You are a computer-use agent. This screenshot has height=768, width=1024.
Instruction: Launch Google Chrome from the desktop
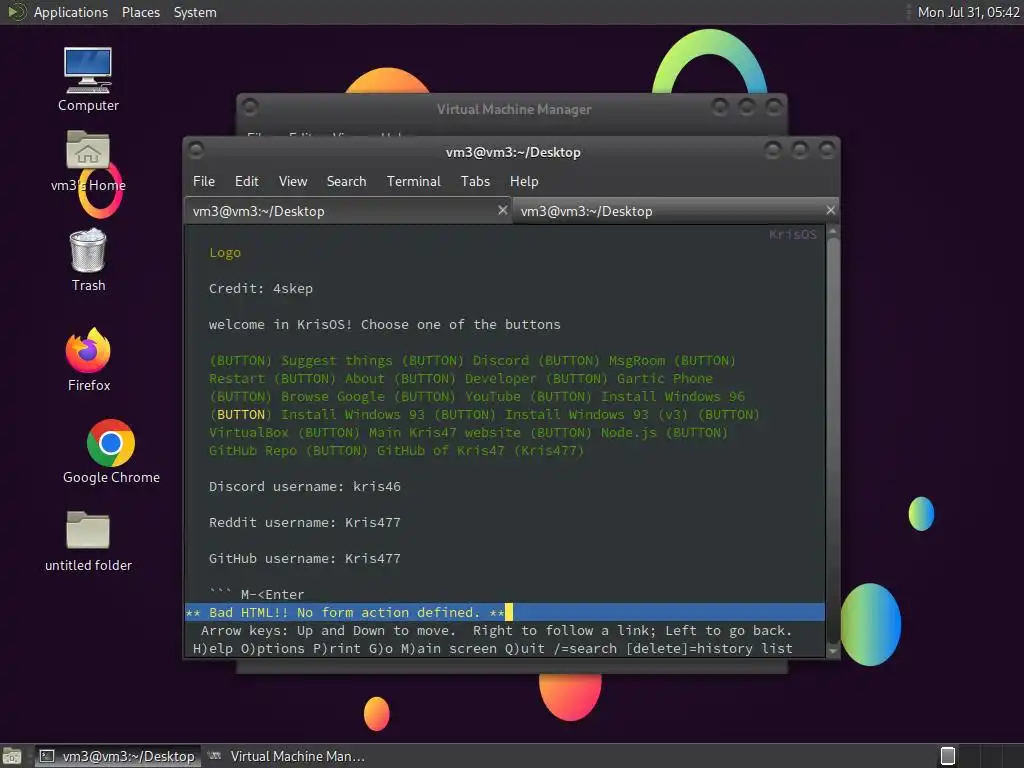[x=111, y=452]
